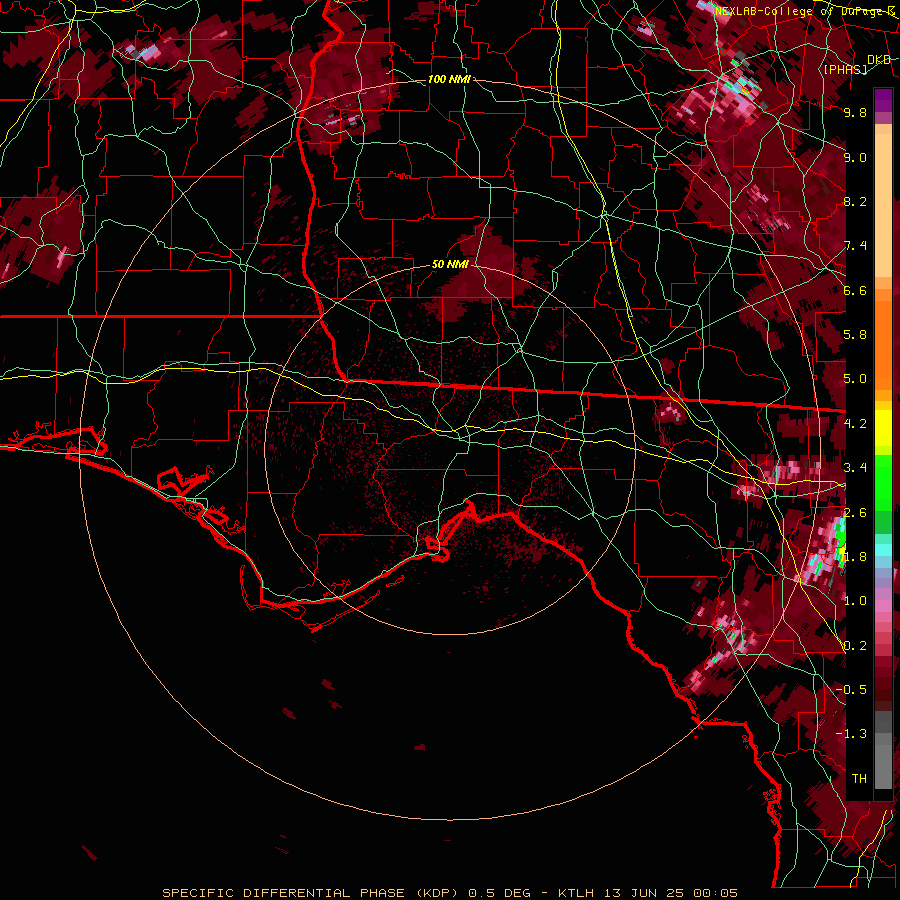The image size is (900, 900).
Task: Click the 2.6 value on the color scale
Action: pyautogui.click(x=855, y=513)
